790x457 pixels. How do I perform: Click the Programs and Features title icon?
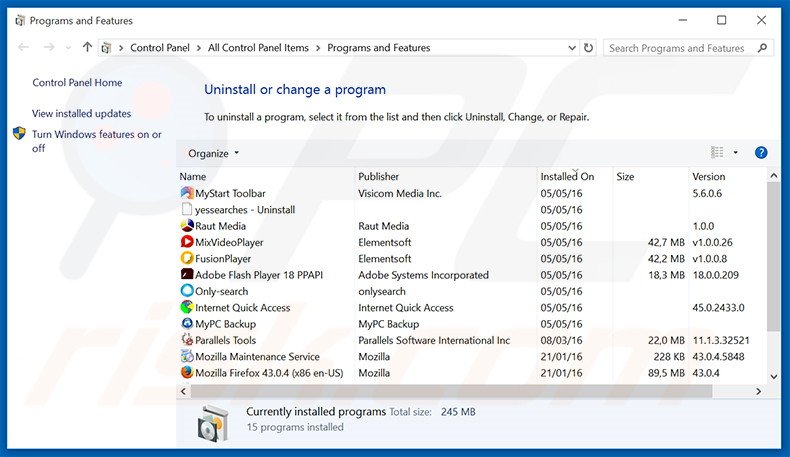point(20,21)
